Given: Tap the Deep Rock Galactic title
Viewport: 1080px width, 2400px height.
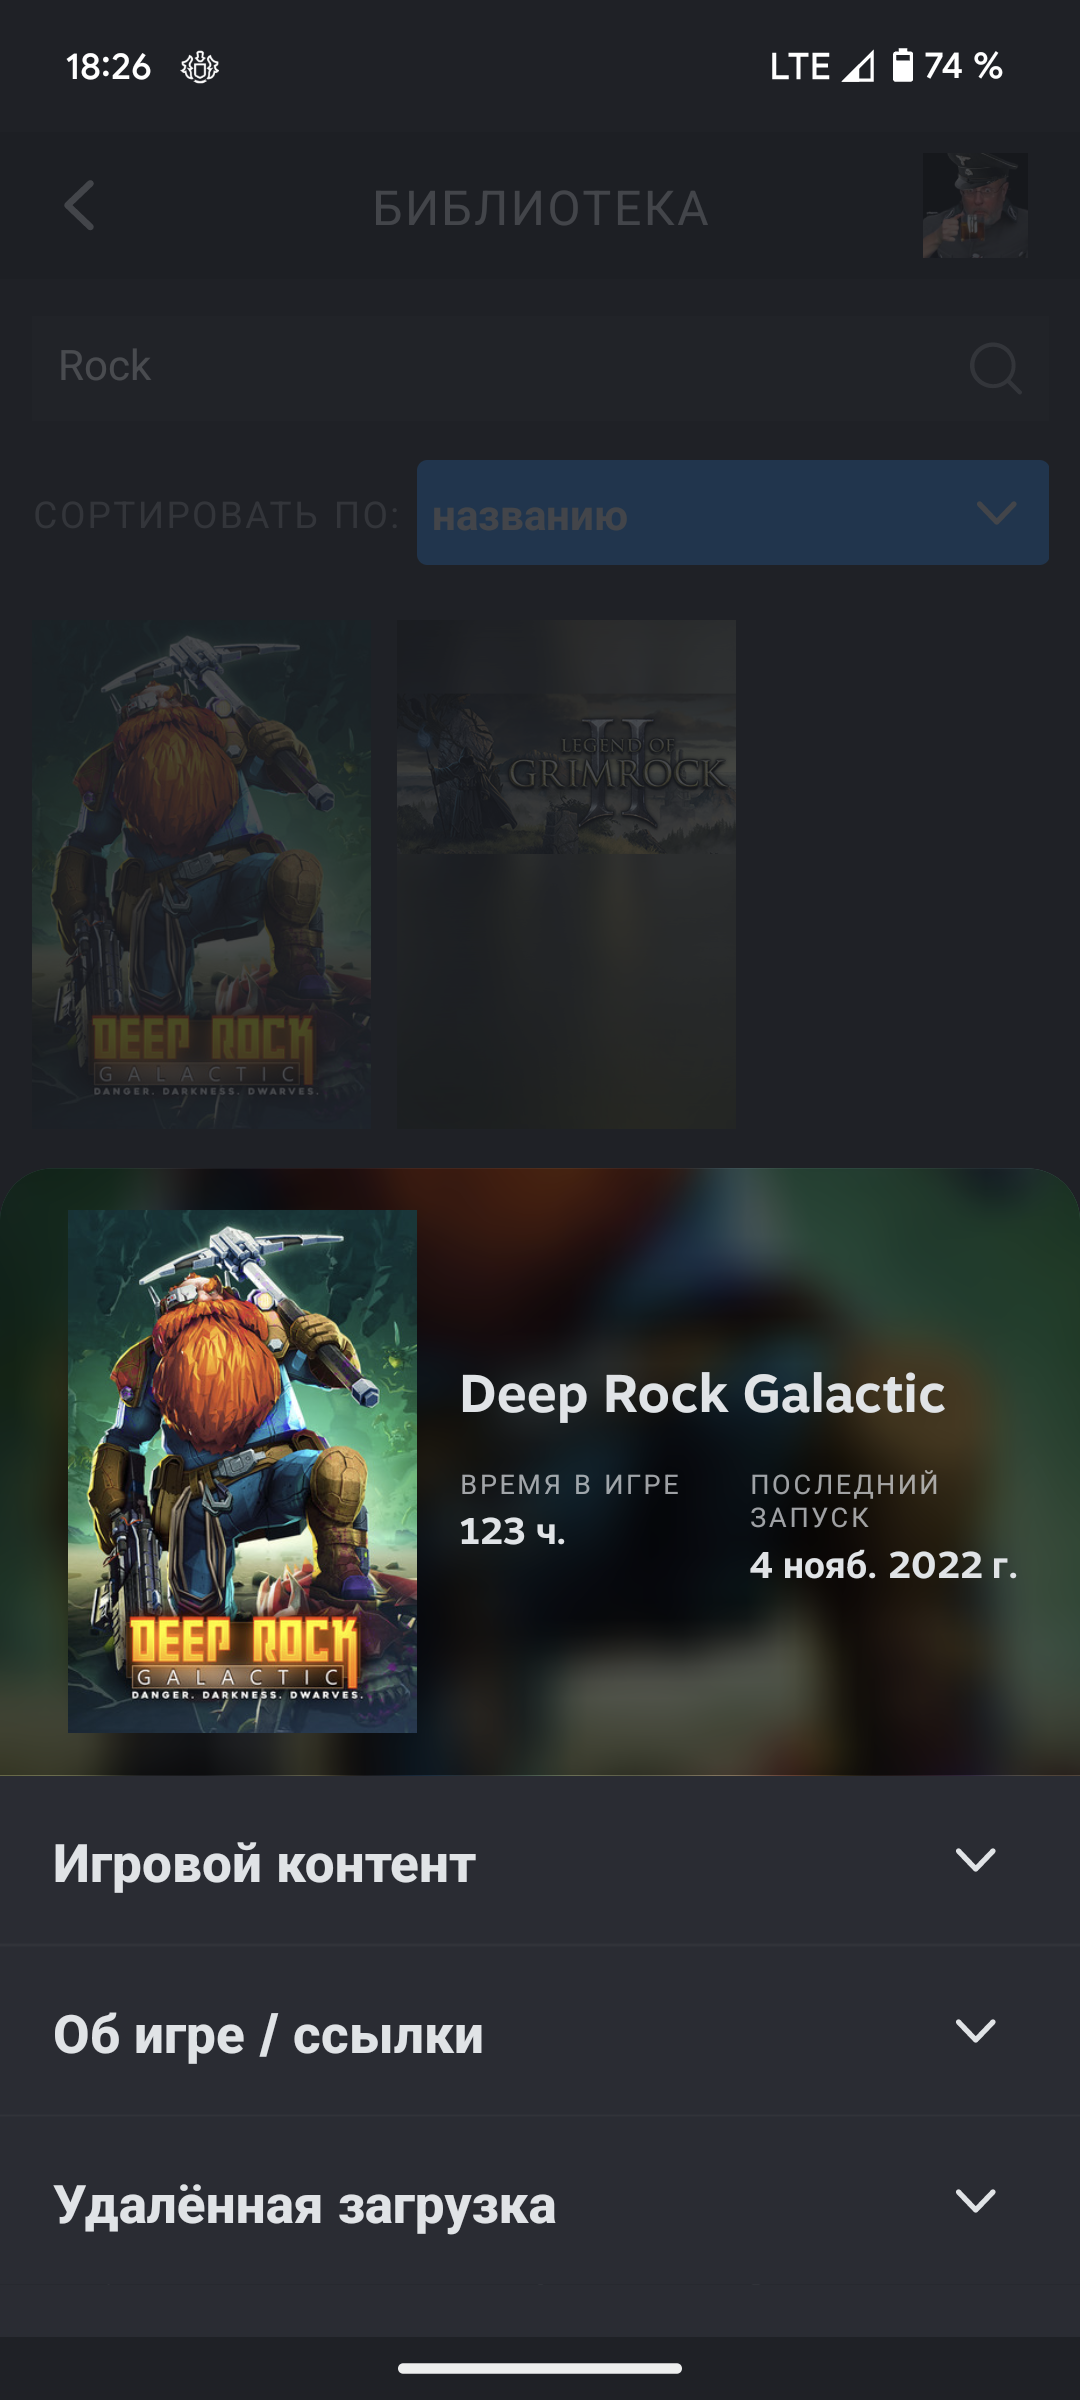Looking at the screenshot, I should click(x=702, y=1394).
